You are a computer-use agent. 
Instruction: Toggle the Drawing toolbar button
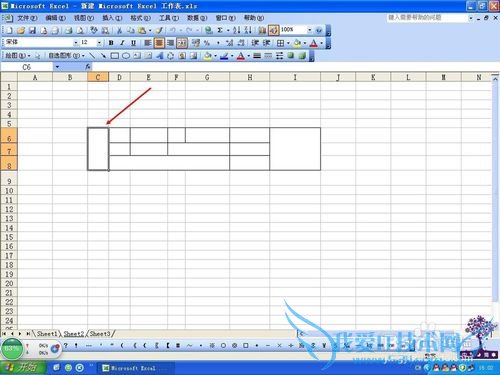[x=273, y=30]
